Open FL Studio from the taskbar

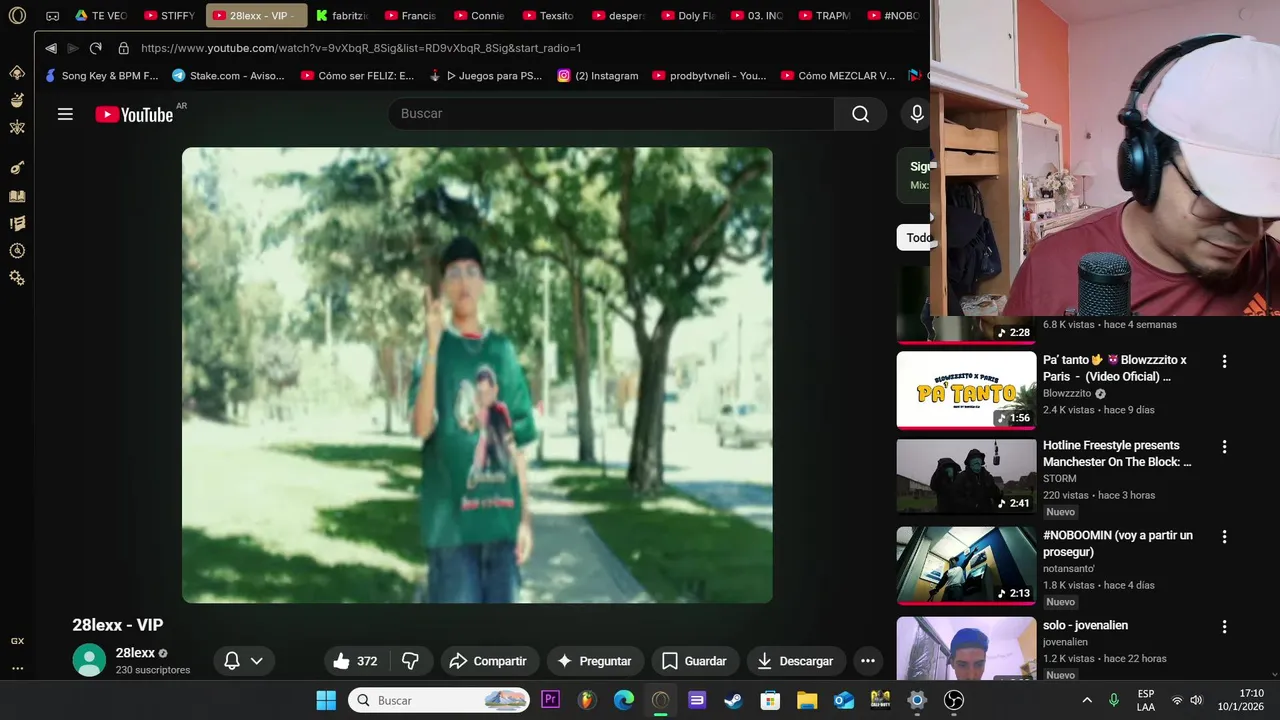point(587,700)
